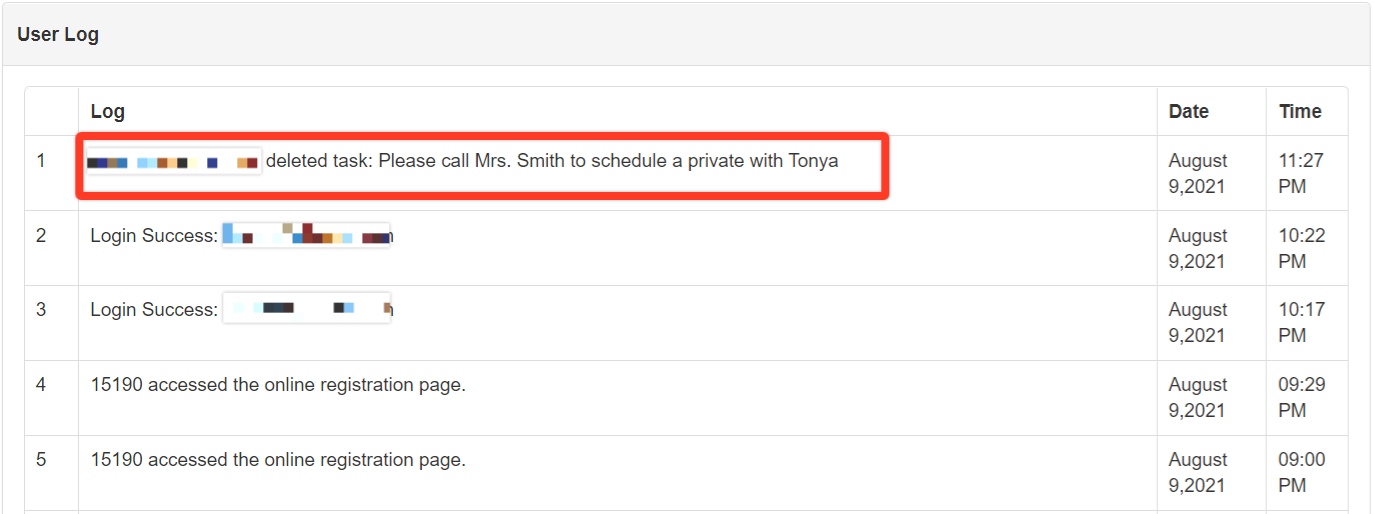Viewport: 1374px width, 514px height.
Task: Click the Login Success entry in row 3
Action: (241, 310)
